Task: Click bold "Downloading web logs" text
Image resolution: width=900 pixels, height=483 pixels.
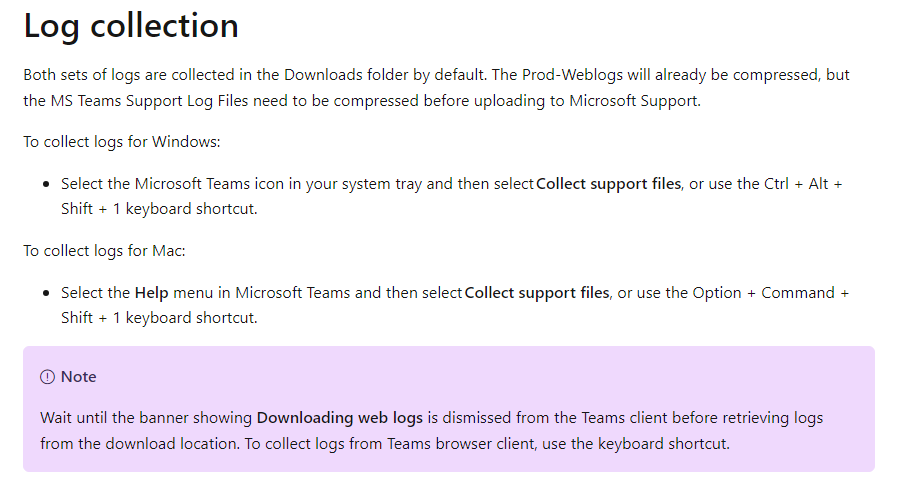Action: coord(340,418)
